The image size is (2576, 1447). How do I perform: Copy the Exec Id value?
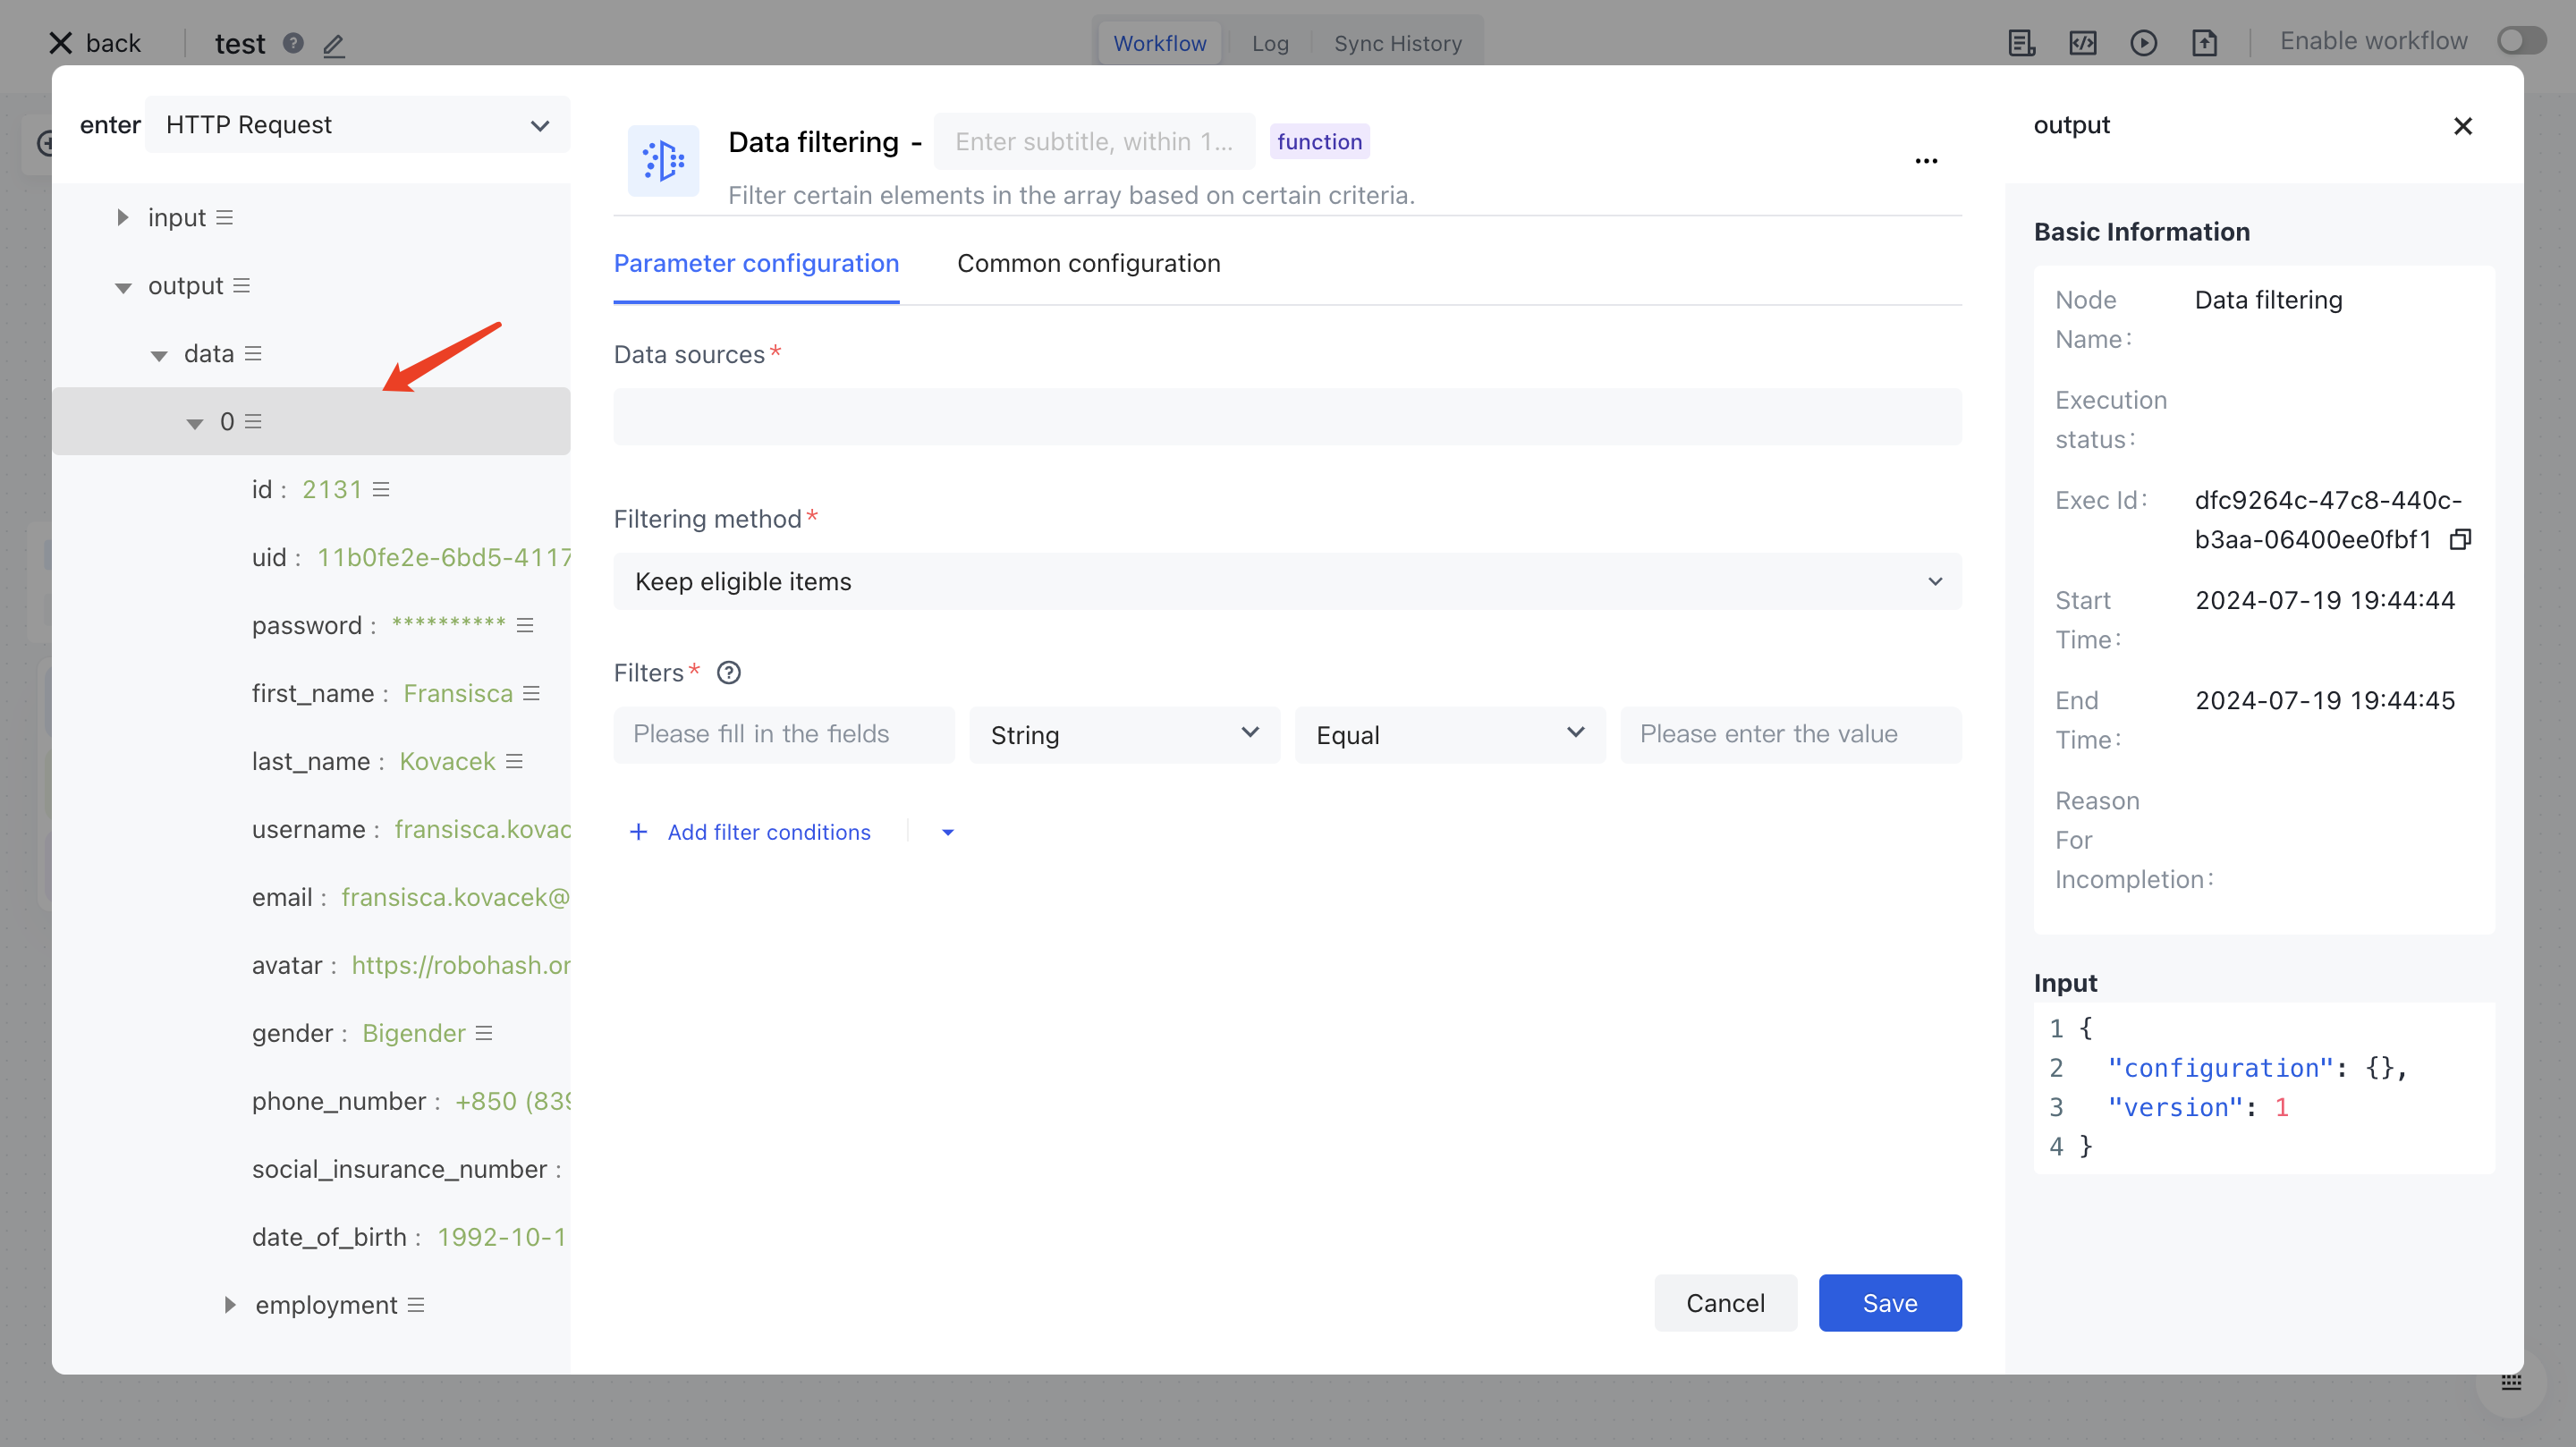tap(2460, 540)
